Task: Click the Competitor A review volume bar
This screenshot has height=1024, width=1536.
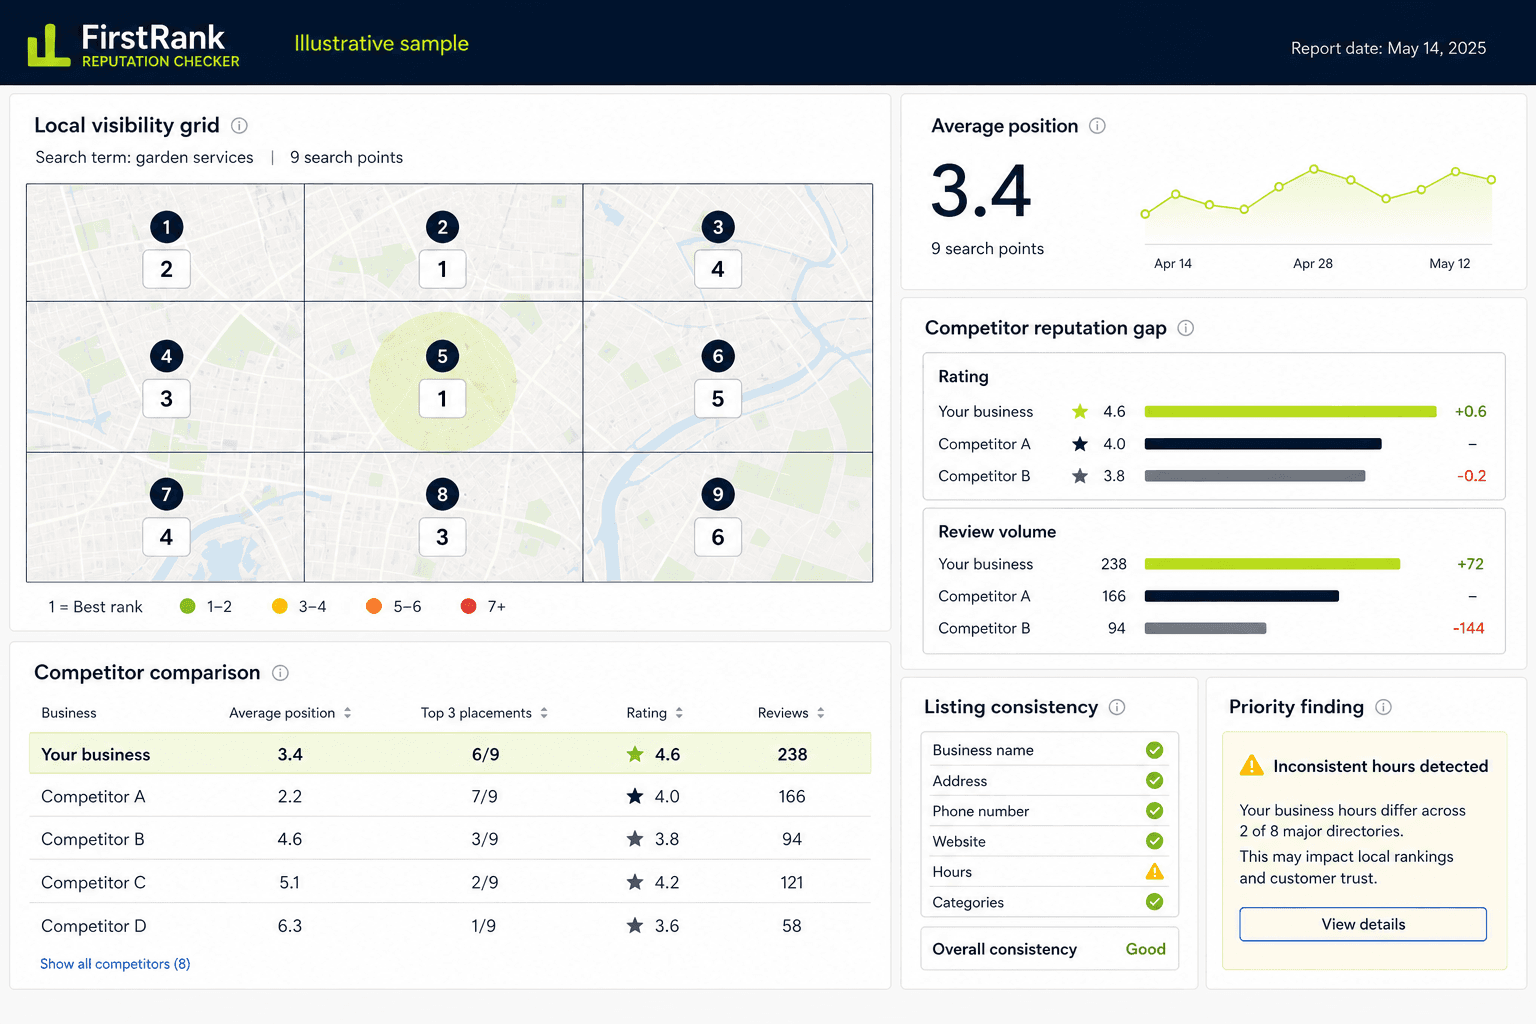Action: point(1241,596)
